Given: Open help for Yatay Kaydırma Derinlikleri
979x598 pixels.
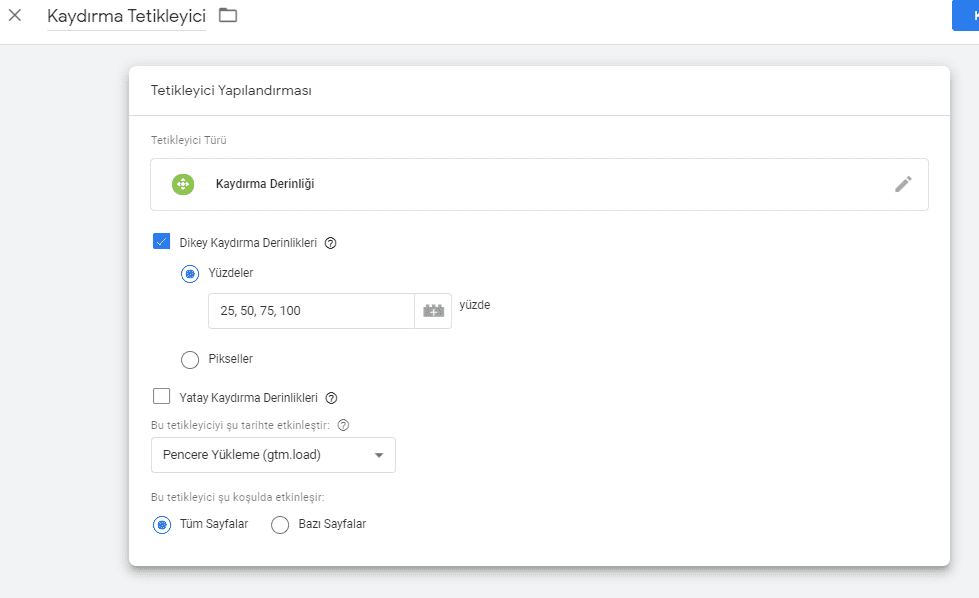Looking at the screenshot, I should (x=331, y=397).
